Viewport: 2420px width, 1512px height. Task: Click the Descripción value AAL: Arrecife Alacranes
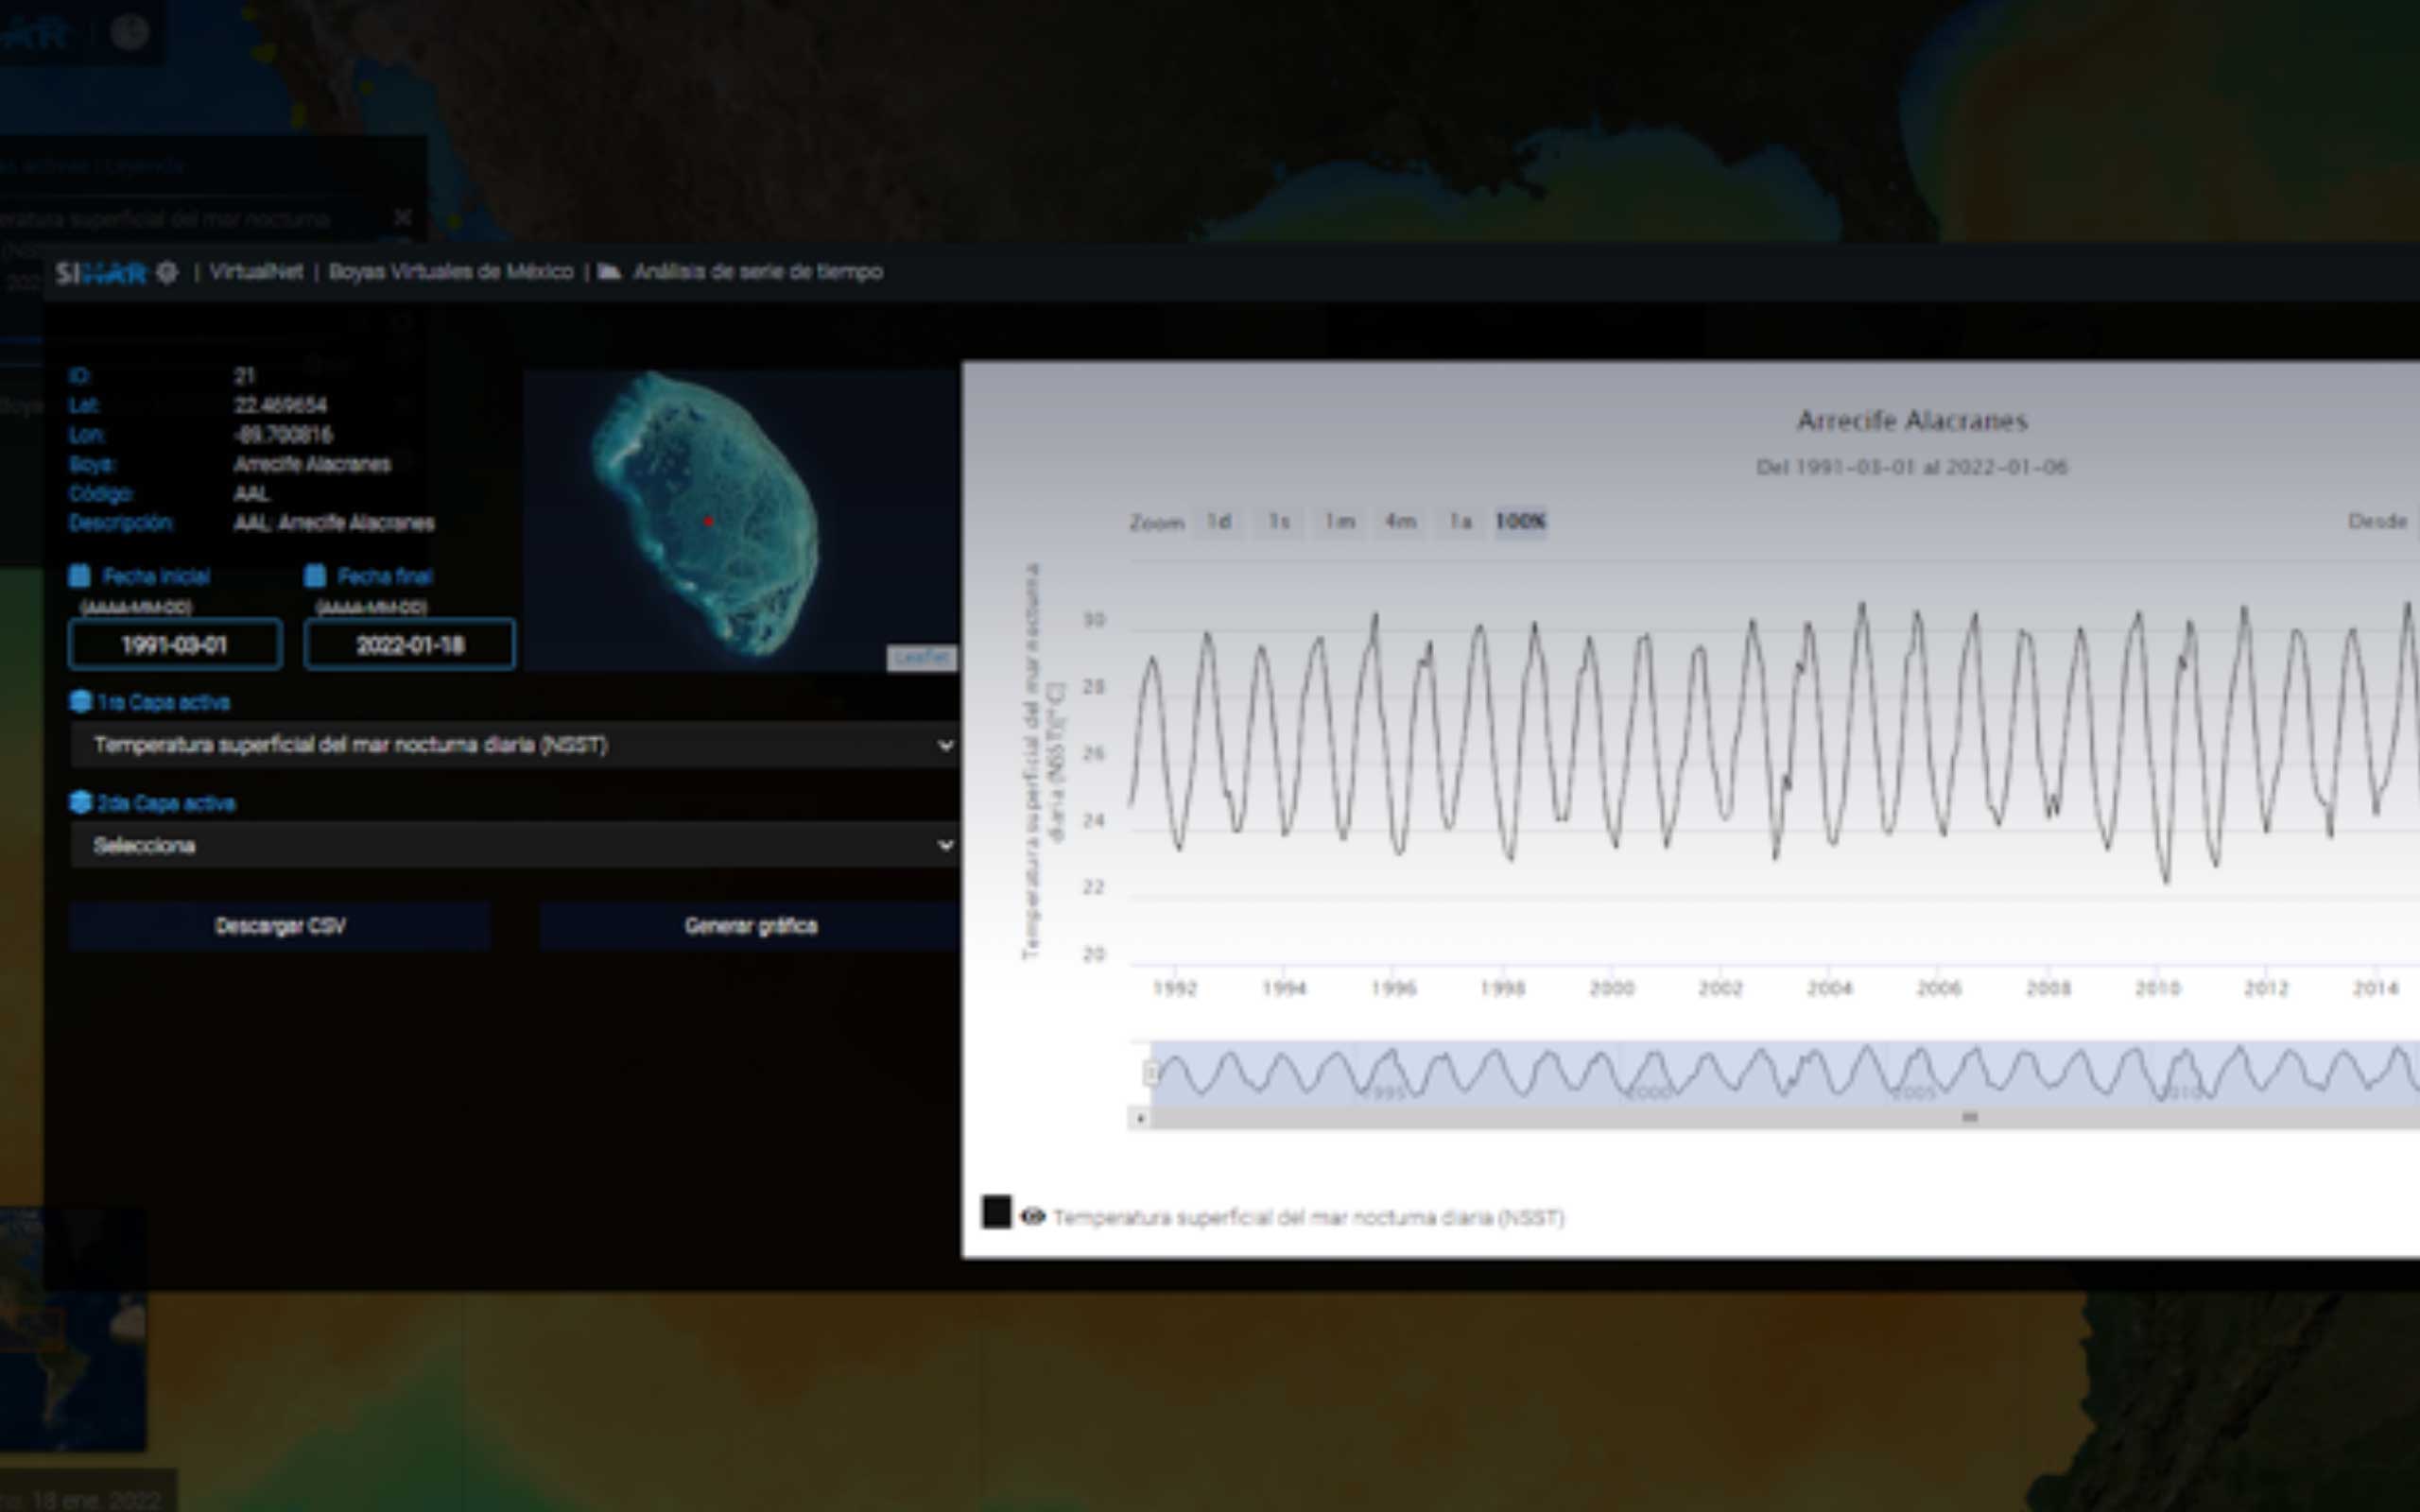point(334,523)
